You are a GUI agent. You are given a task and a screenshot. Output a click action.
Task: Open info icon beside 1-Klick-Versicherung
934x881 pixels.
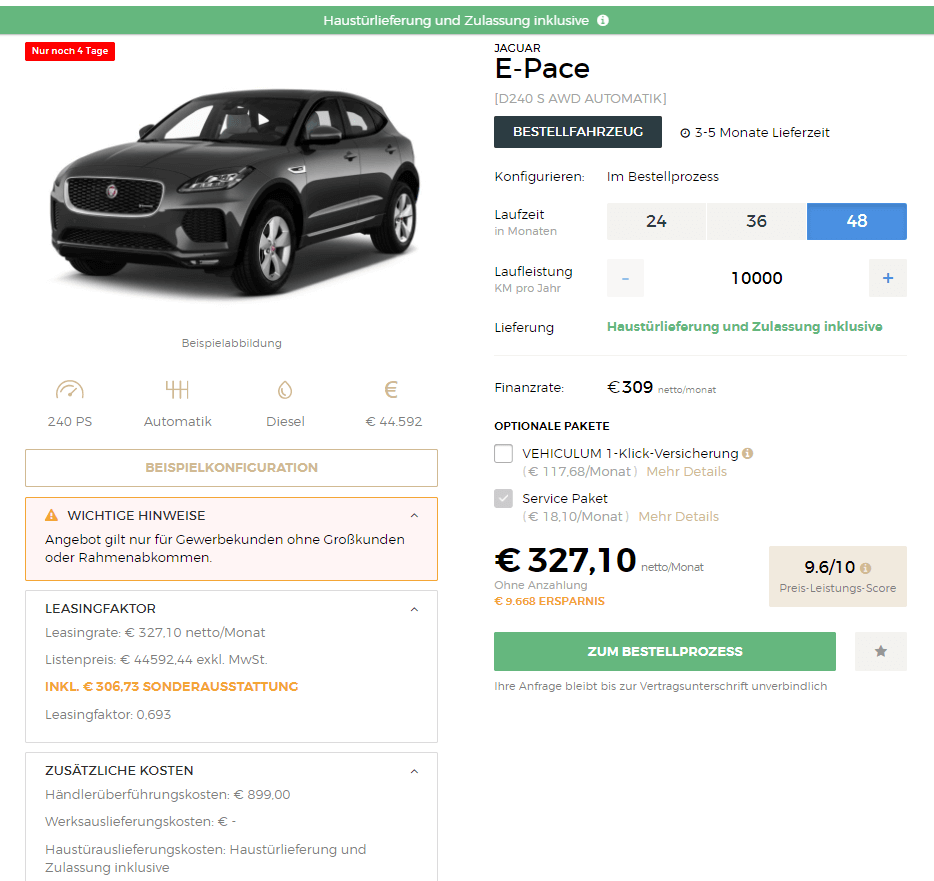[x=748, y=453]
